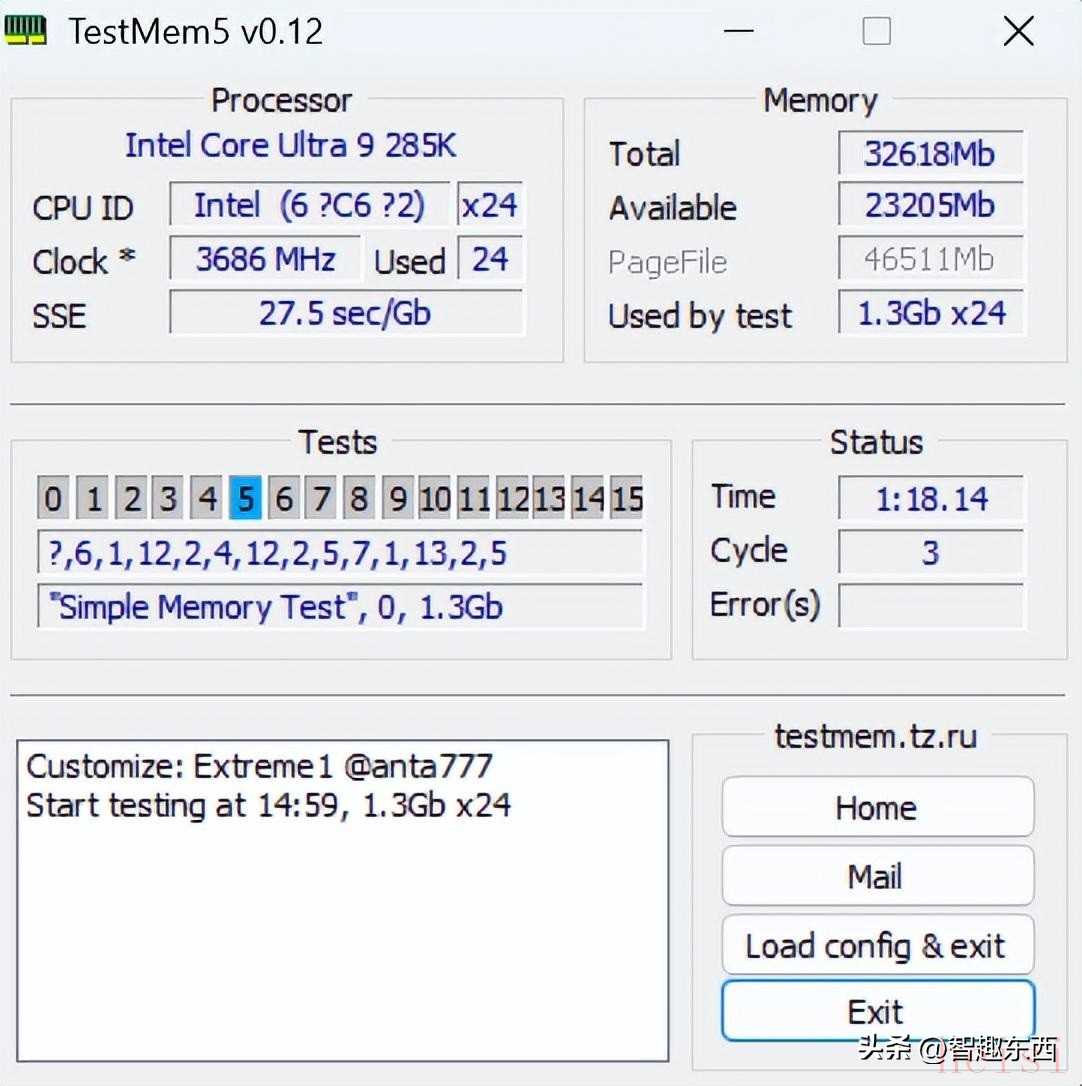Click the Intel Core Ultra 9 285K label
This screenshot has width=1082, height=1086.
(290, 146)
